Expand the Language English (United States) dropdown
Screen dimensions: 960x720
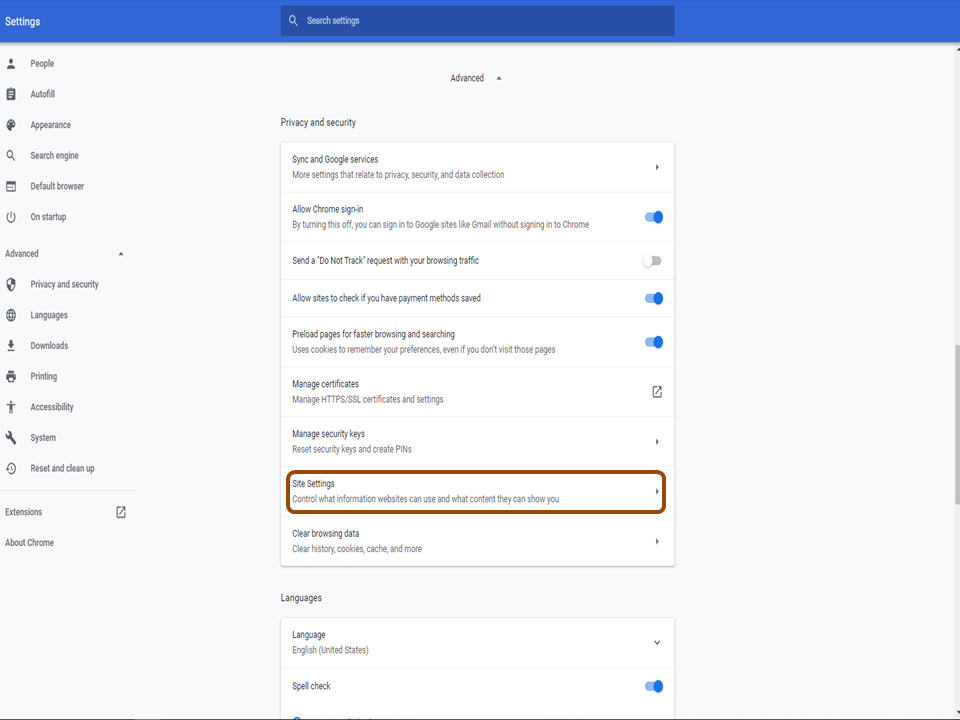coord(657,643)
